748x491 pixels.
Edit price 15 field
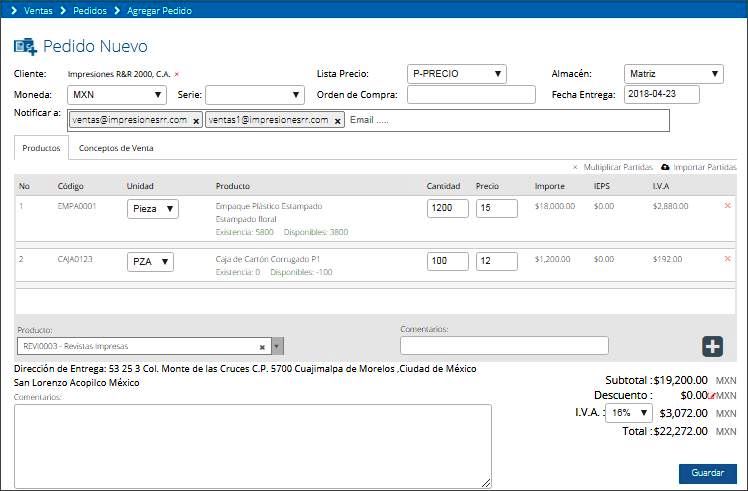(497, 209)
